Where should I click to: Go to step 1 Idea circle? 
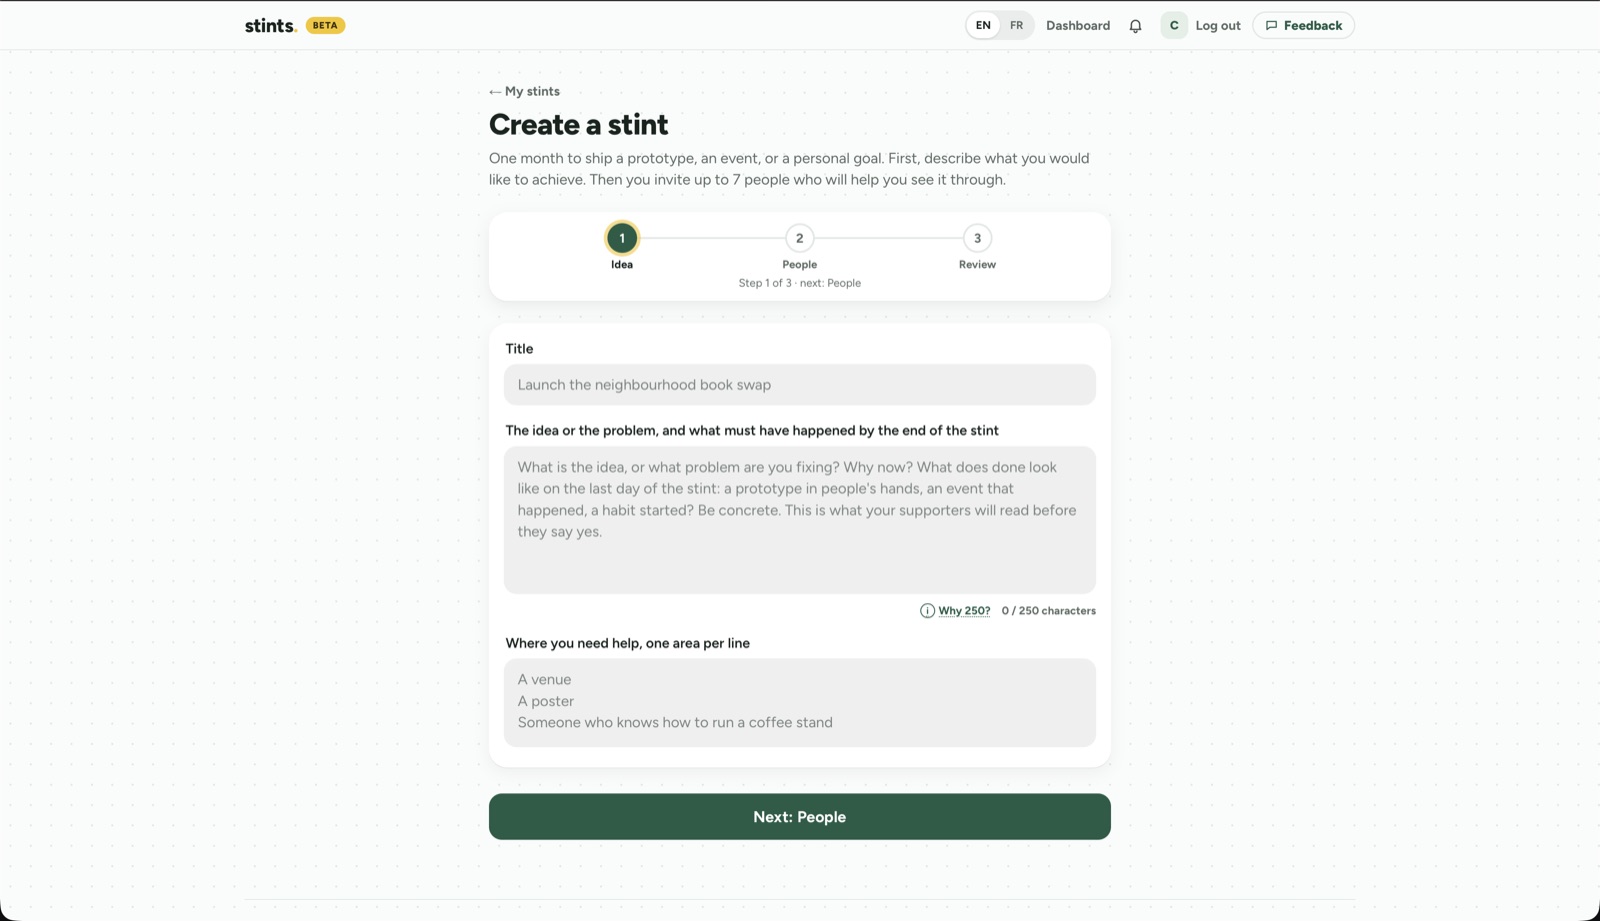point(622,238)
